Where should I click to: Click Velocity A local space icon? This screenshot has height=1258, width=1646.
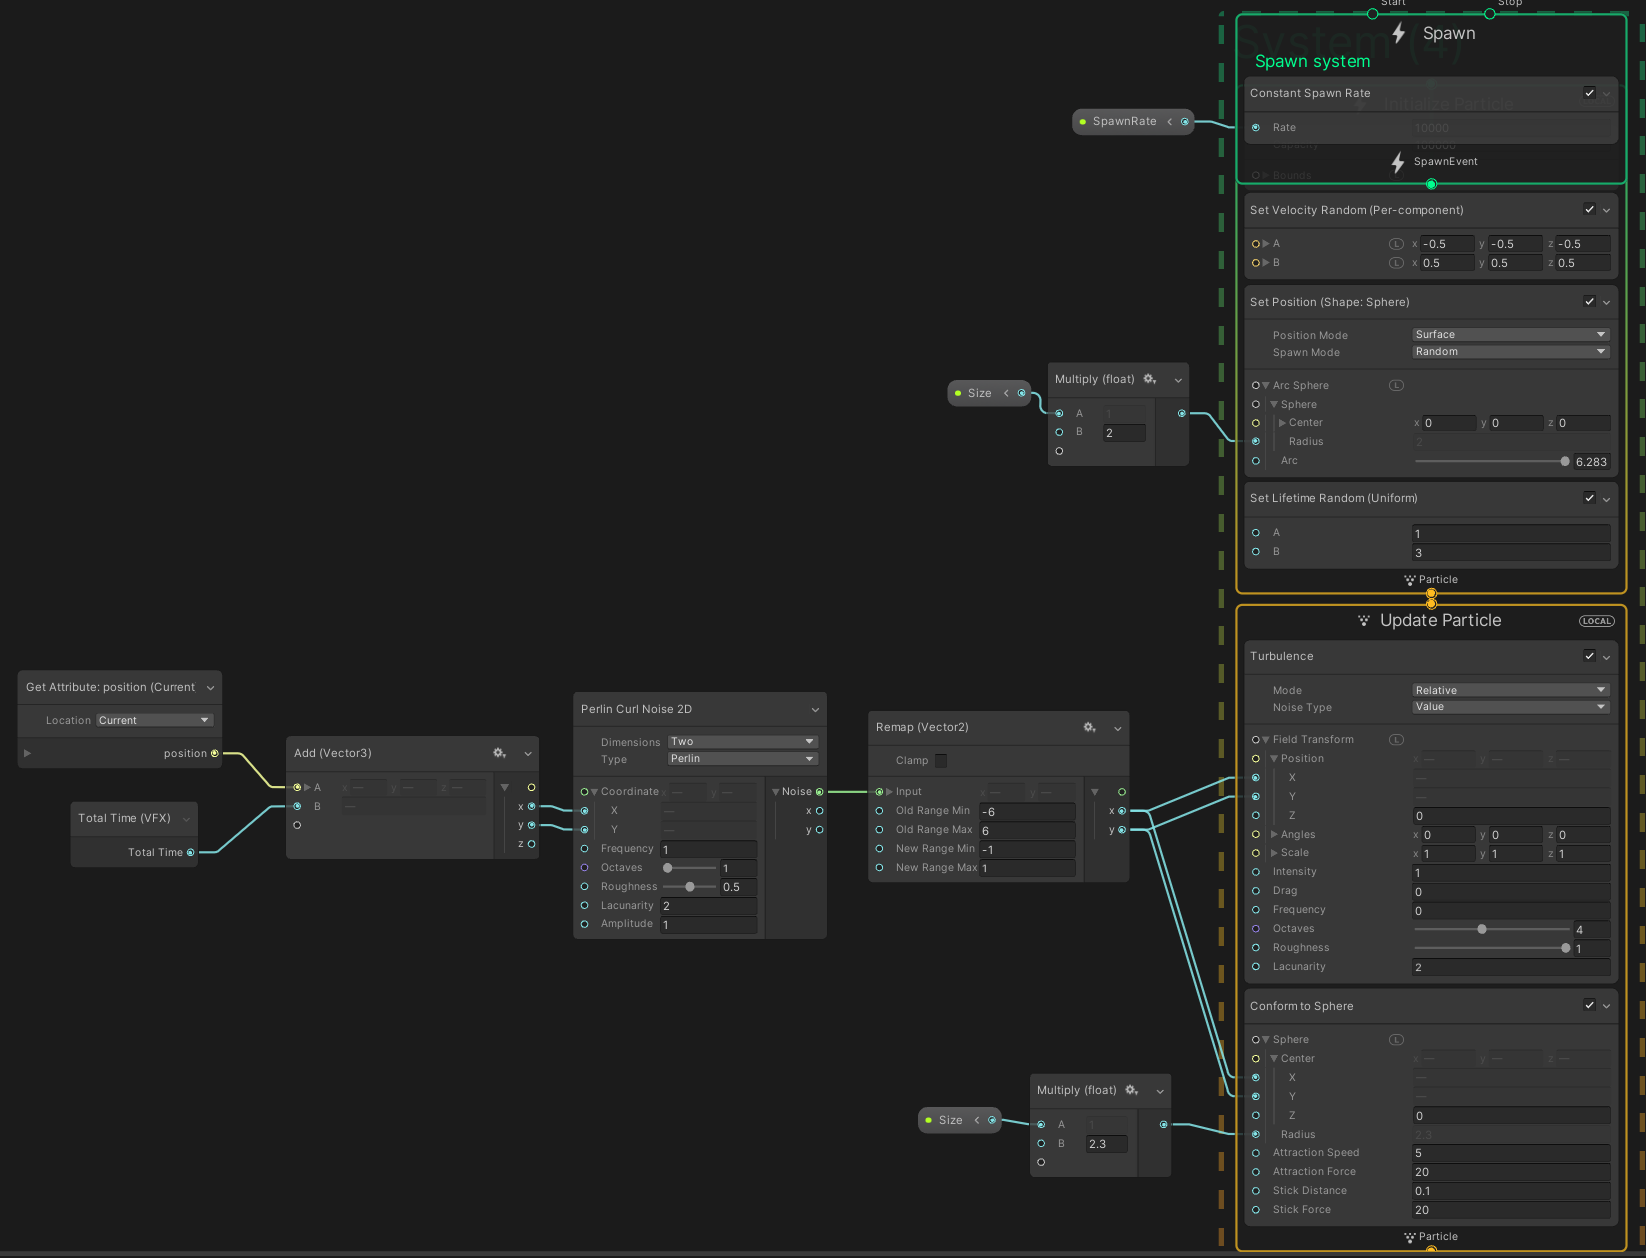tap(1397, 244)
